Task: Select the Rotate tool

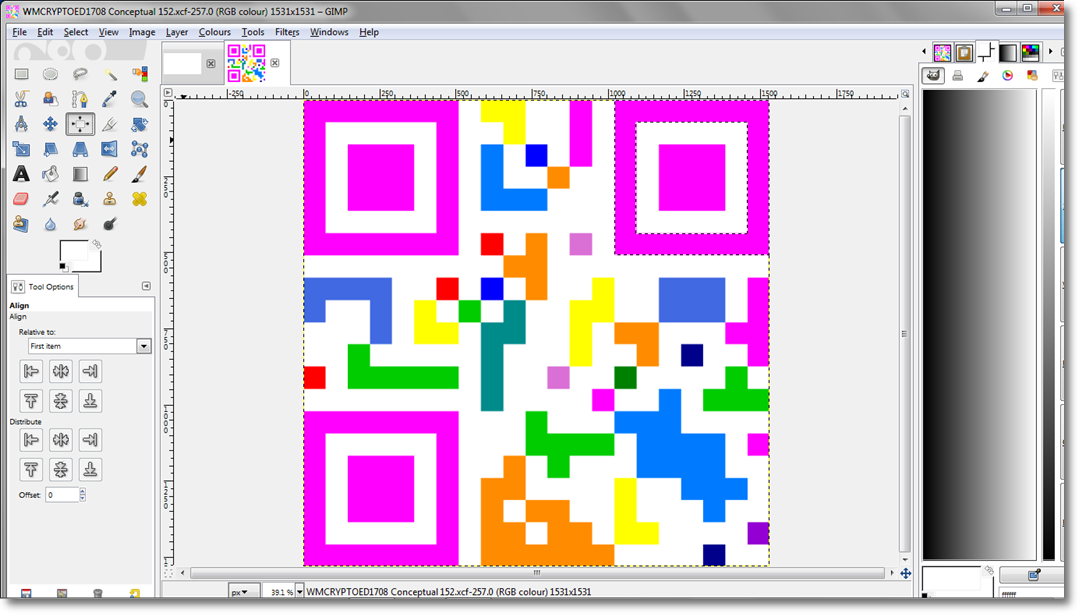Action: (139, 124)
